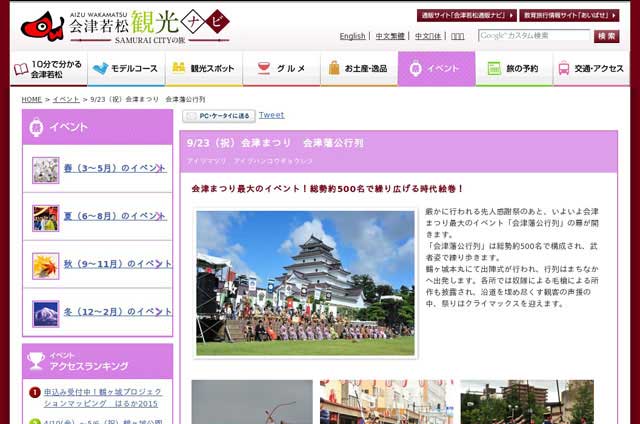Open 冬（12〜2月）のイベント link
Screen dimensions: 640x424
click(118, 312)
